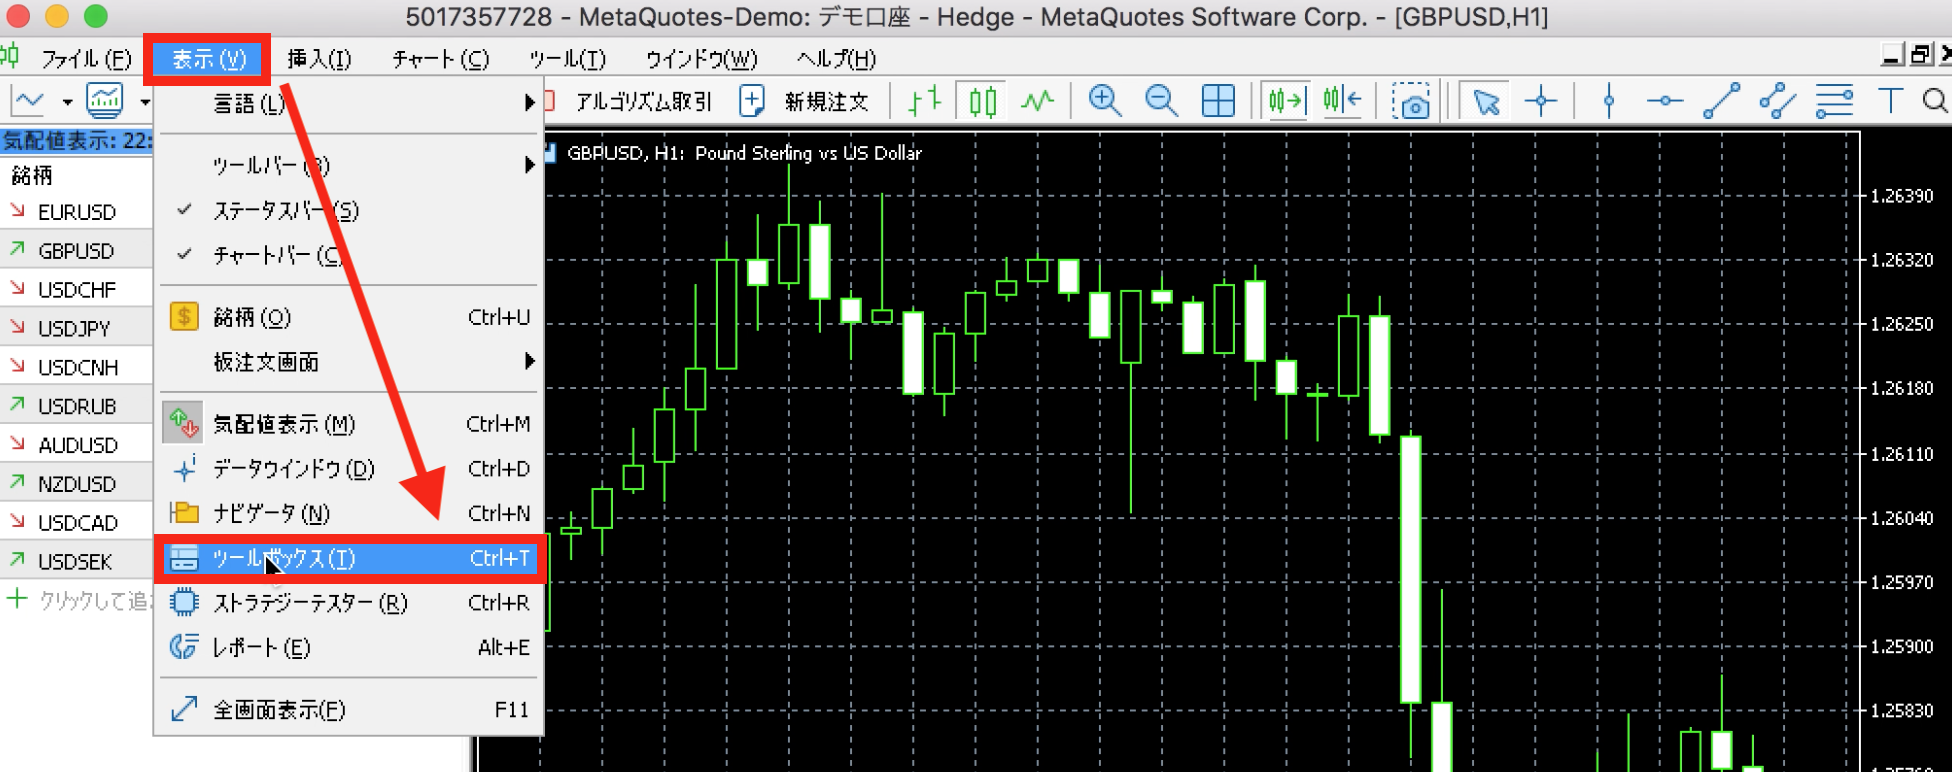The height and width of the screenshot is (772, 1952).
Task: Select GBPUSD in market watch
Action: [x=76, y=251]
